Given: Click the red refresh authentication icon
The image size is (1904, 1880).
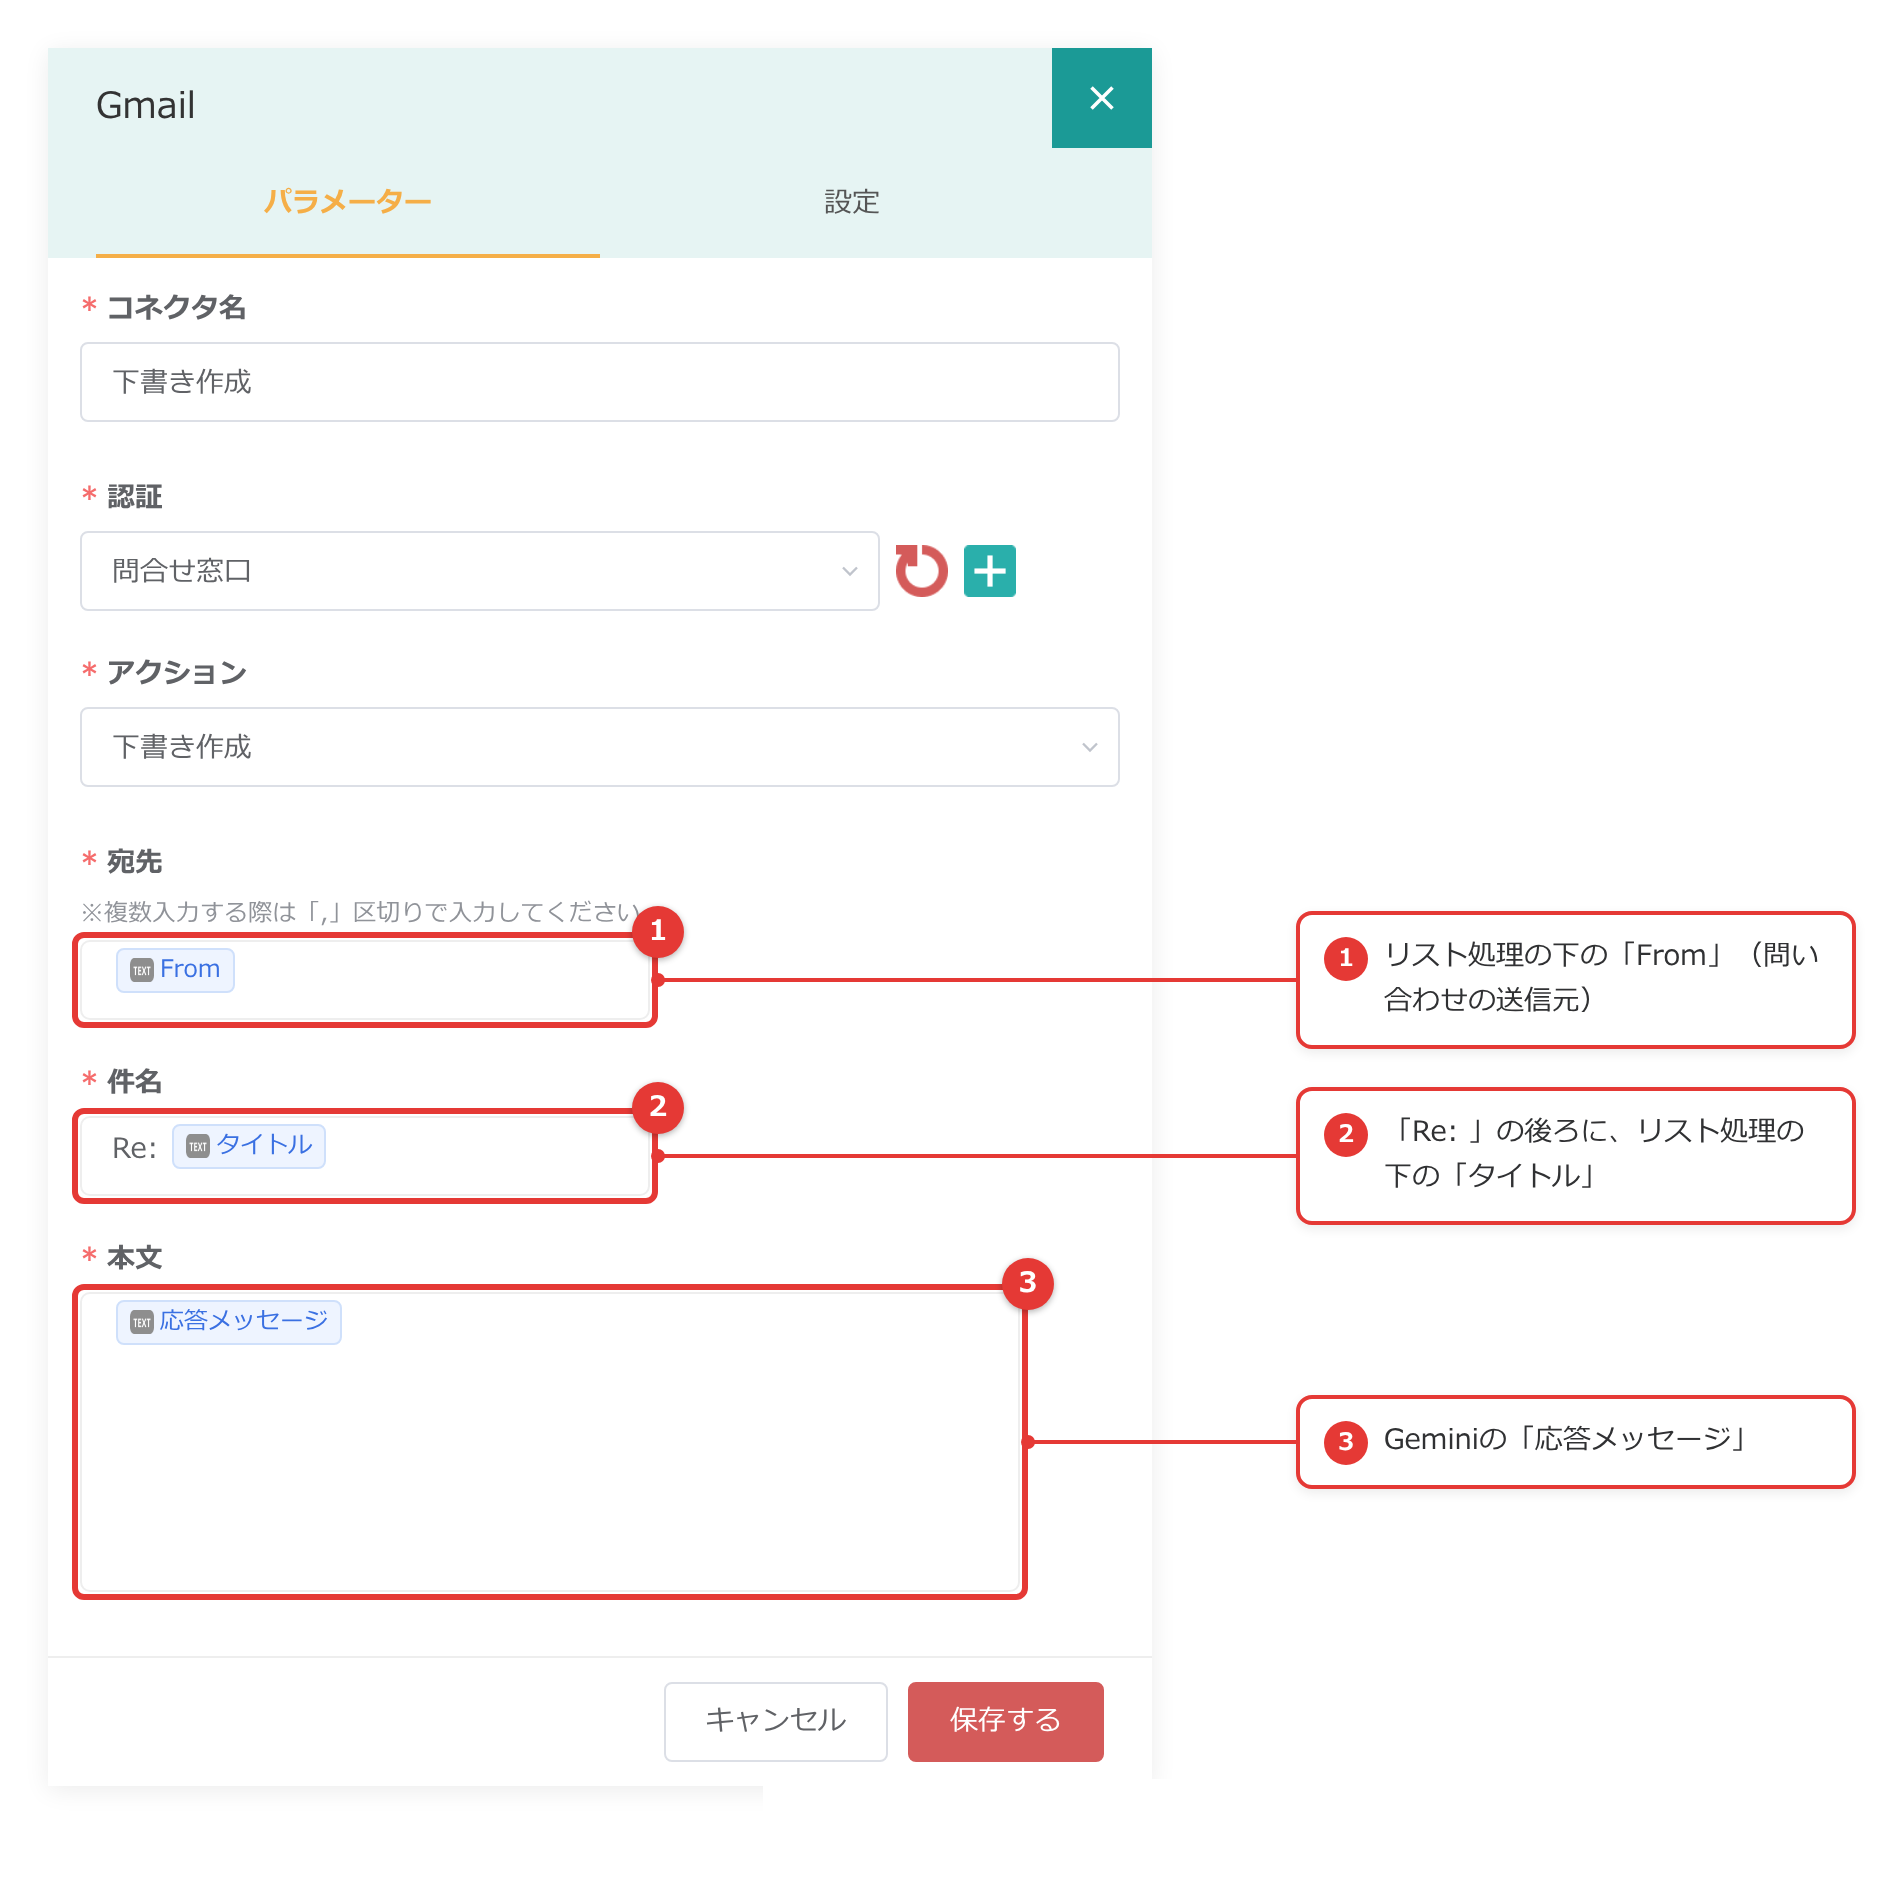Looking at the screenshot, I should (921, 571).
